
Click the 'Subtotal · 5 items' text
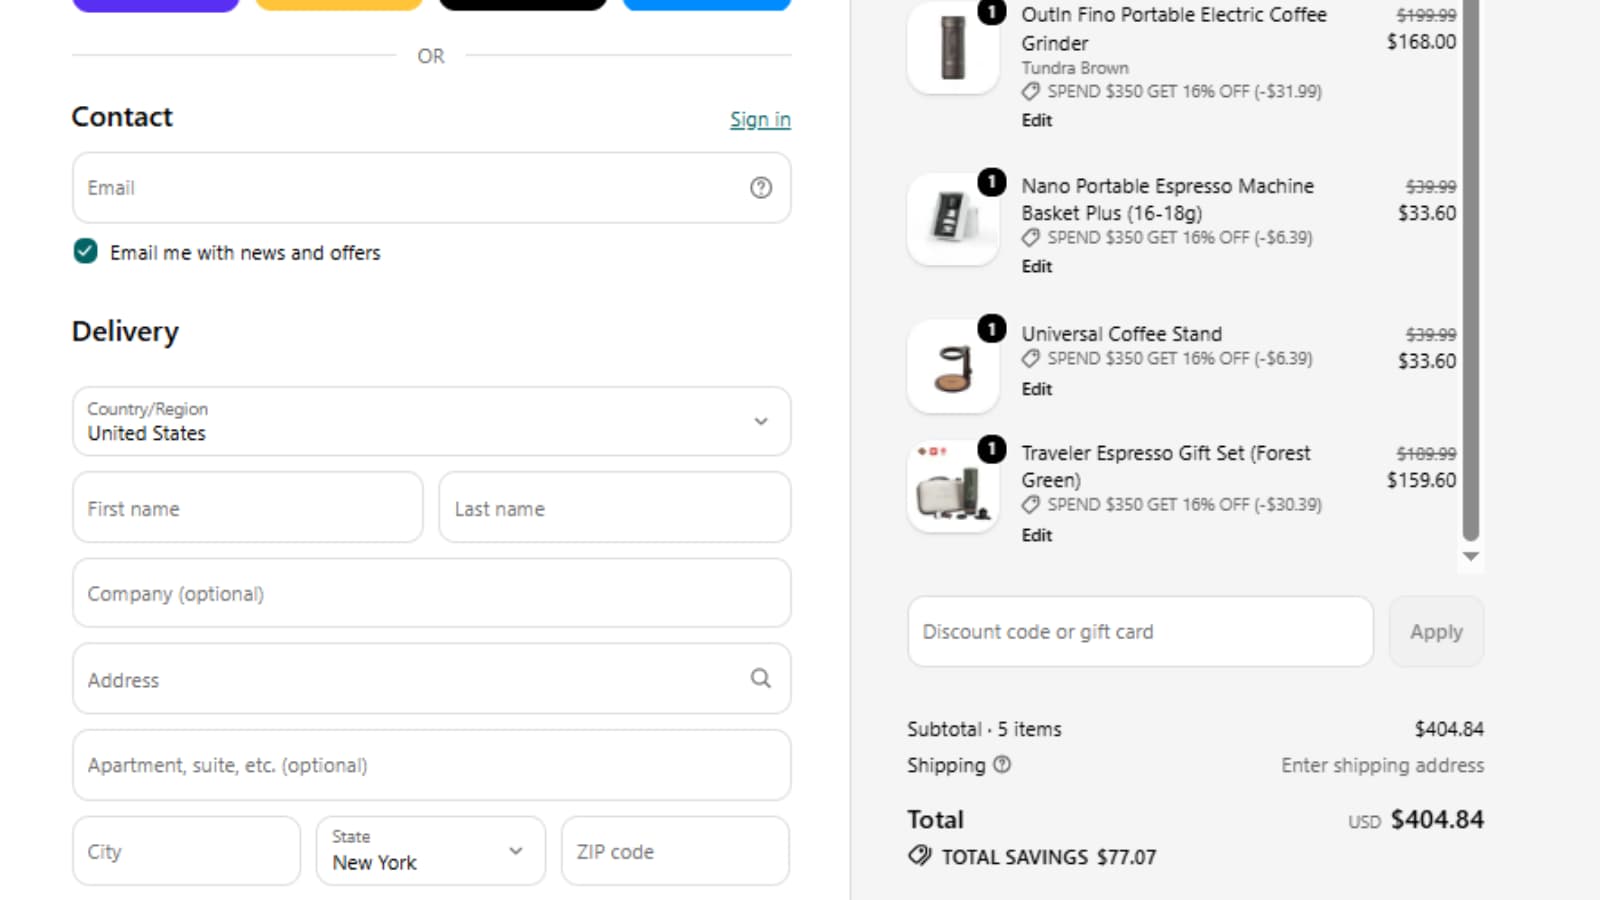pyautogui.click(x=984, y=729)
